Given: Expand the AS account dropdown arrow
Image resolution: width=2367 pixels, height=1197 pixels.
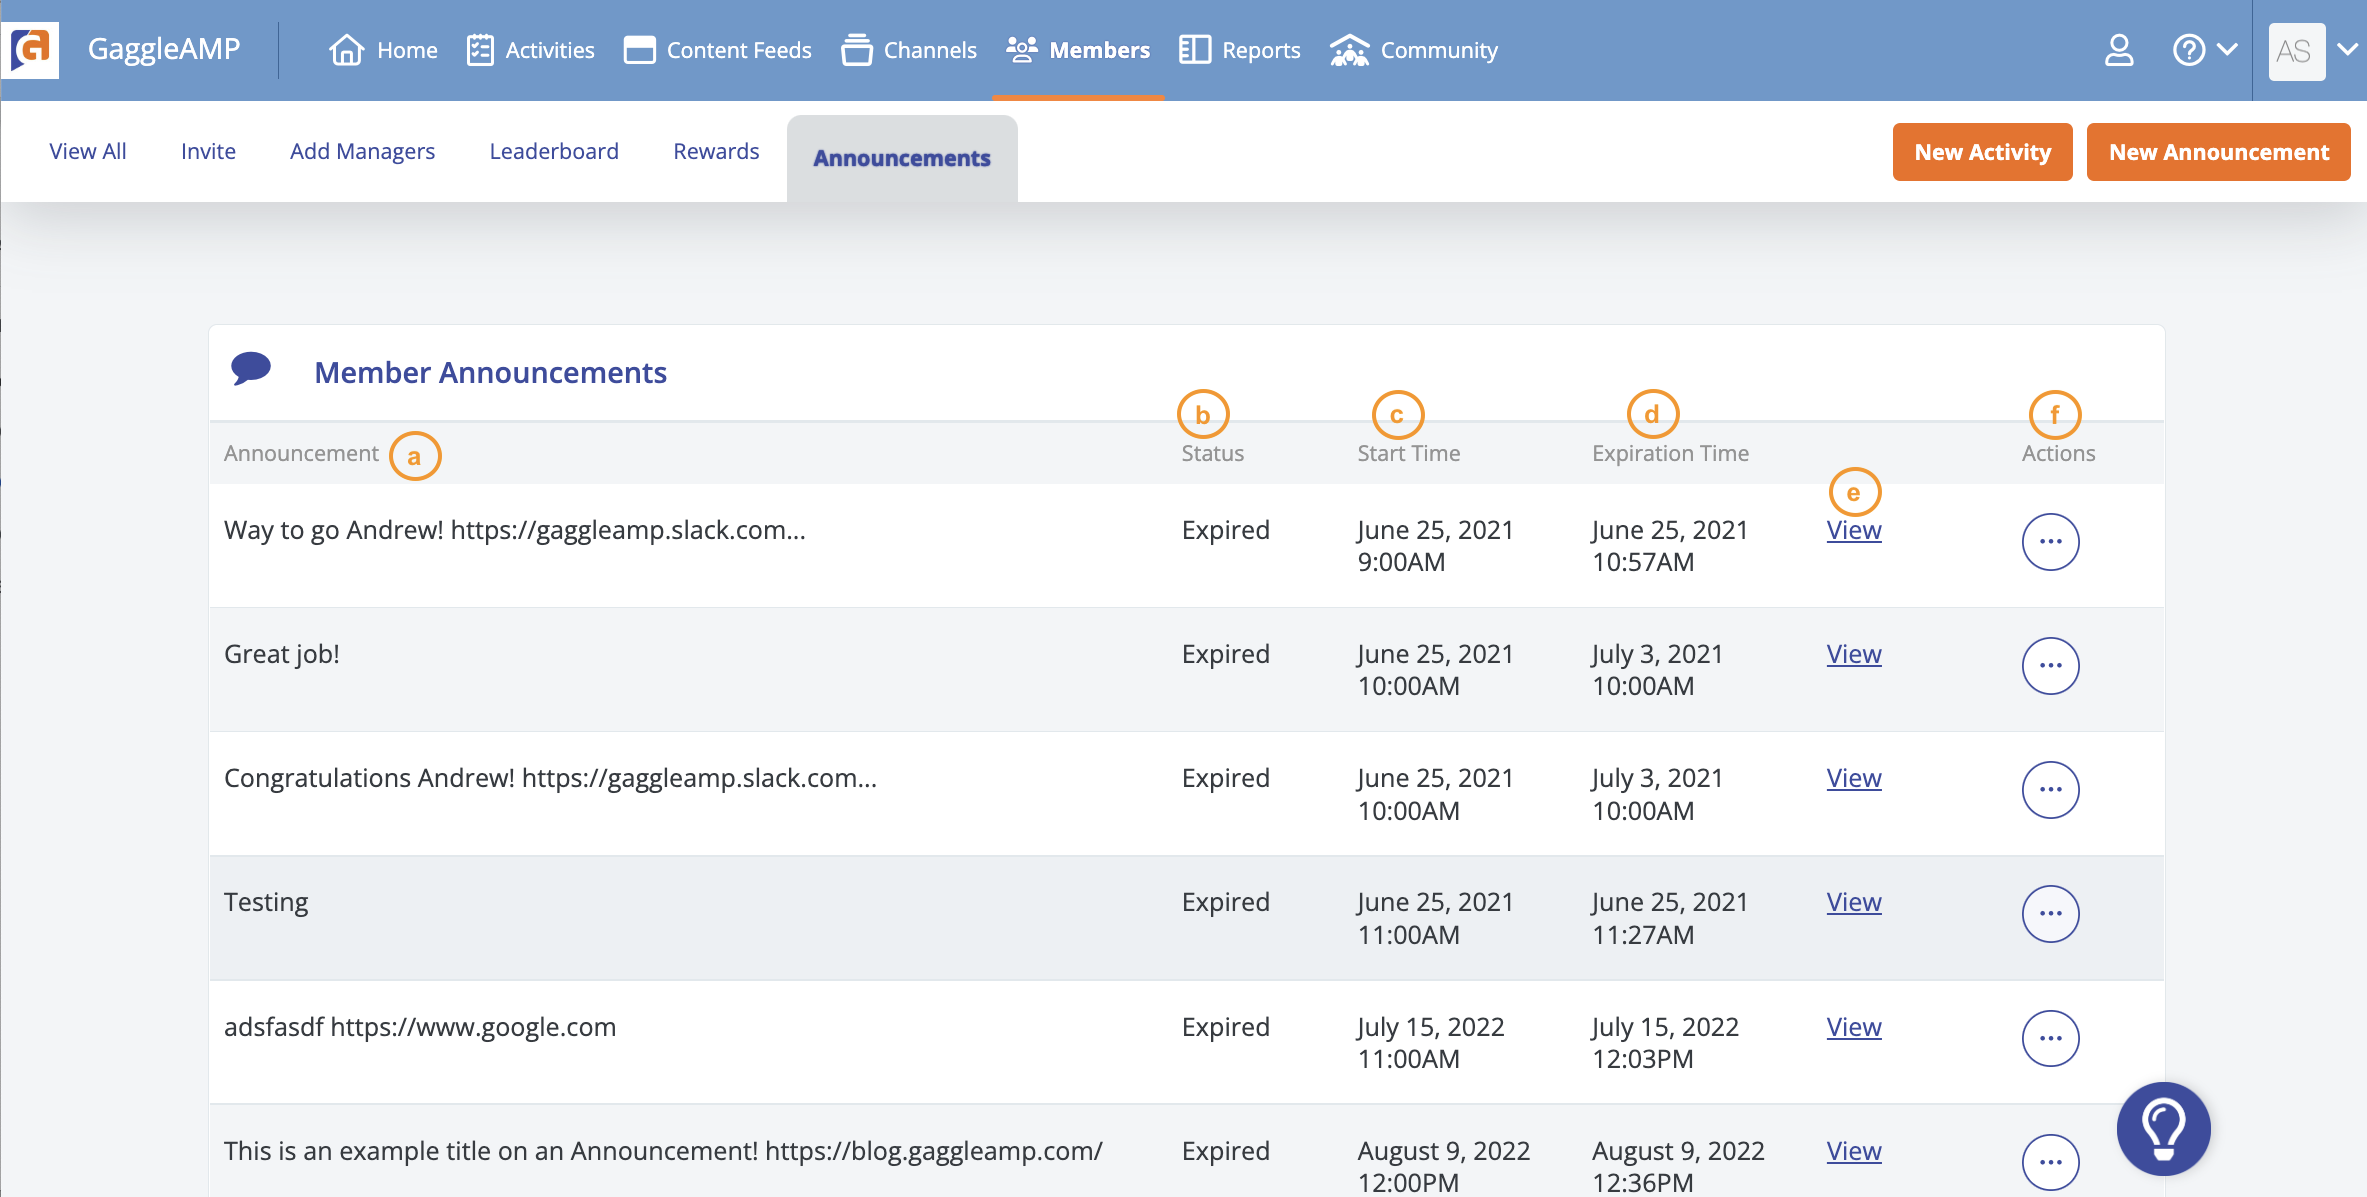Looking at the screenshot, I should tap(2347, 49).
